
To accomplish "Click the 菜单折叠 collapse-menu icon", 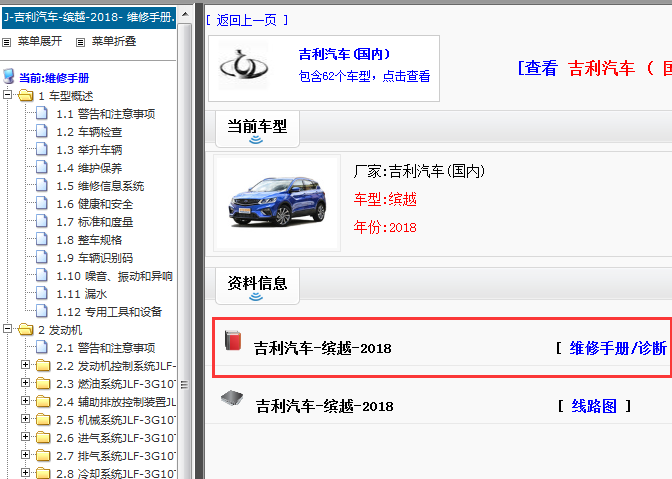I will click(x=80, y=42).
